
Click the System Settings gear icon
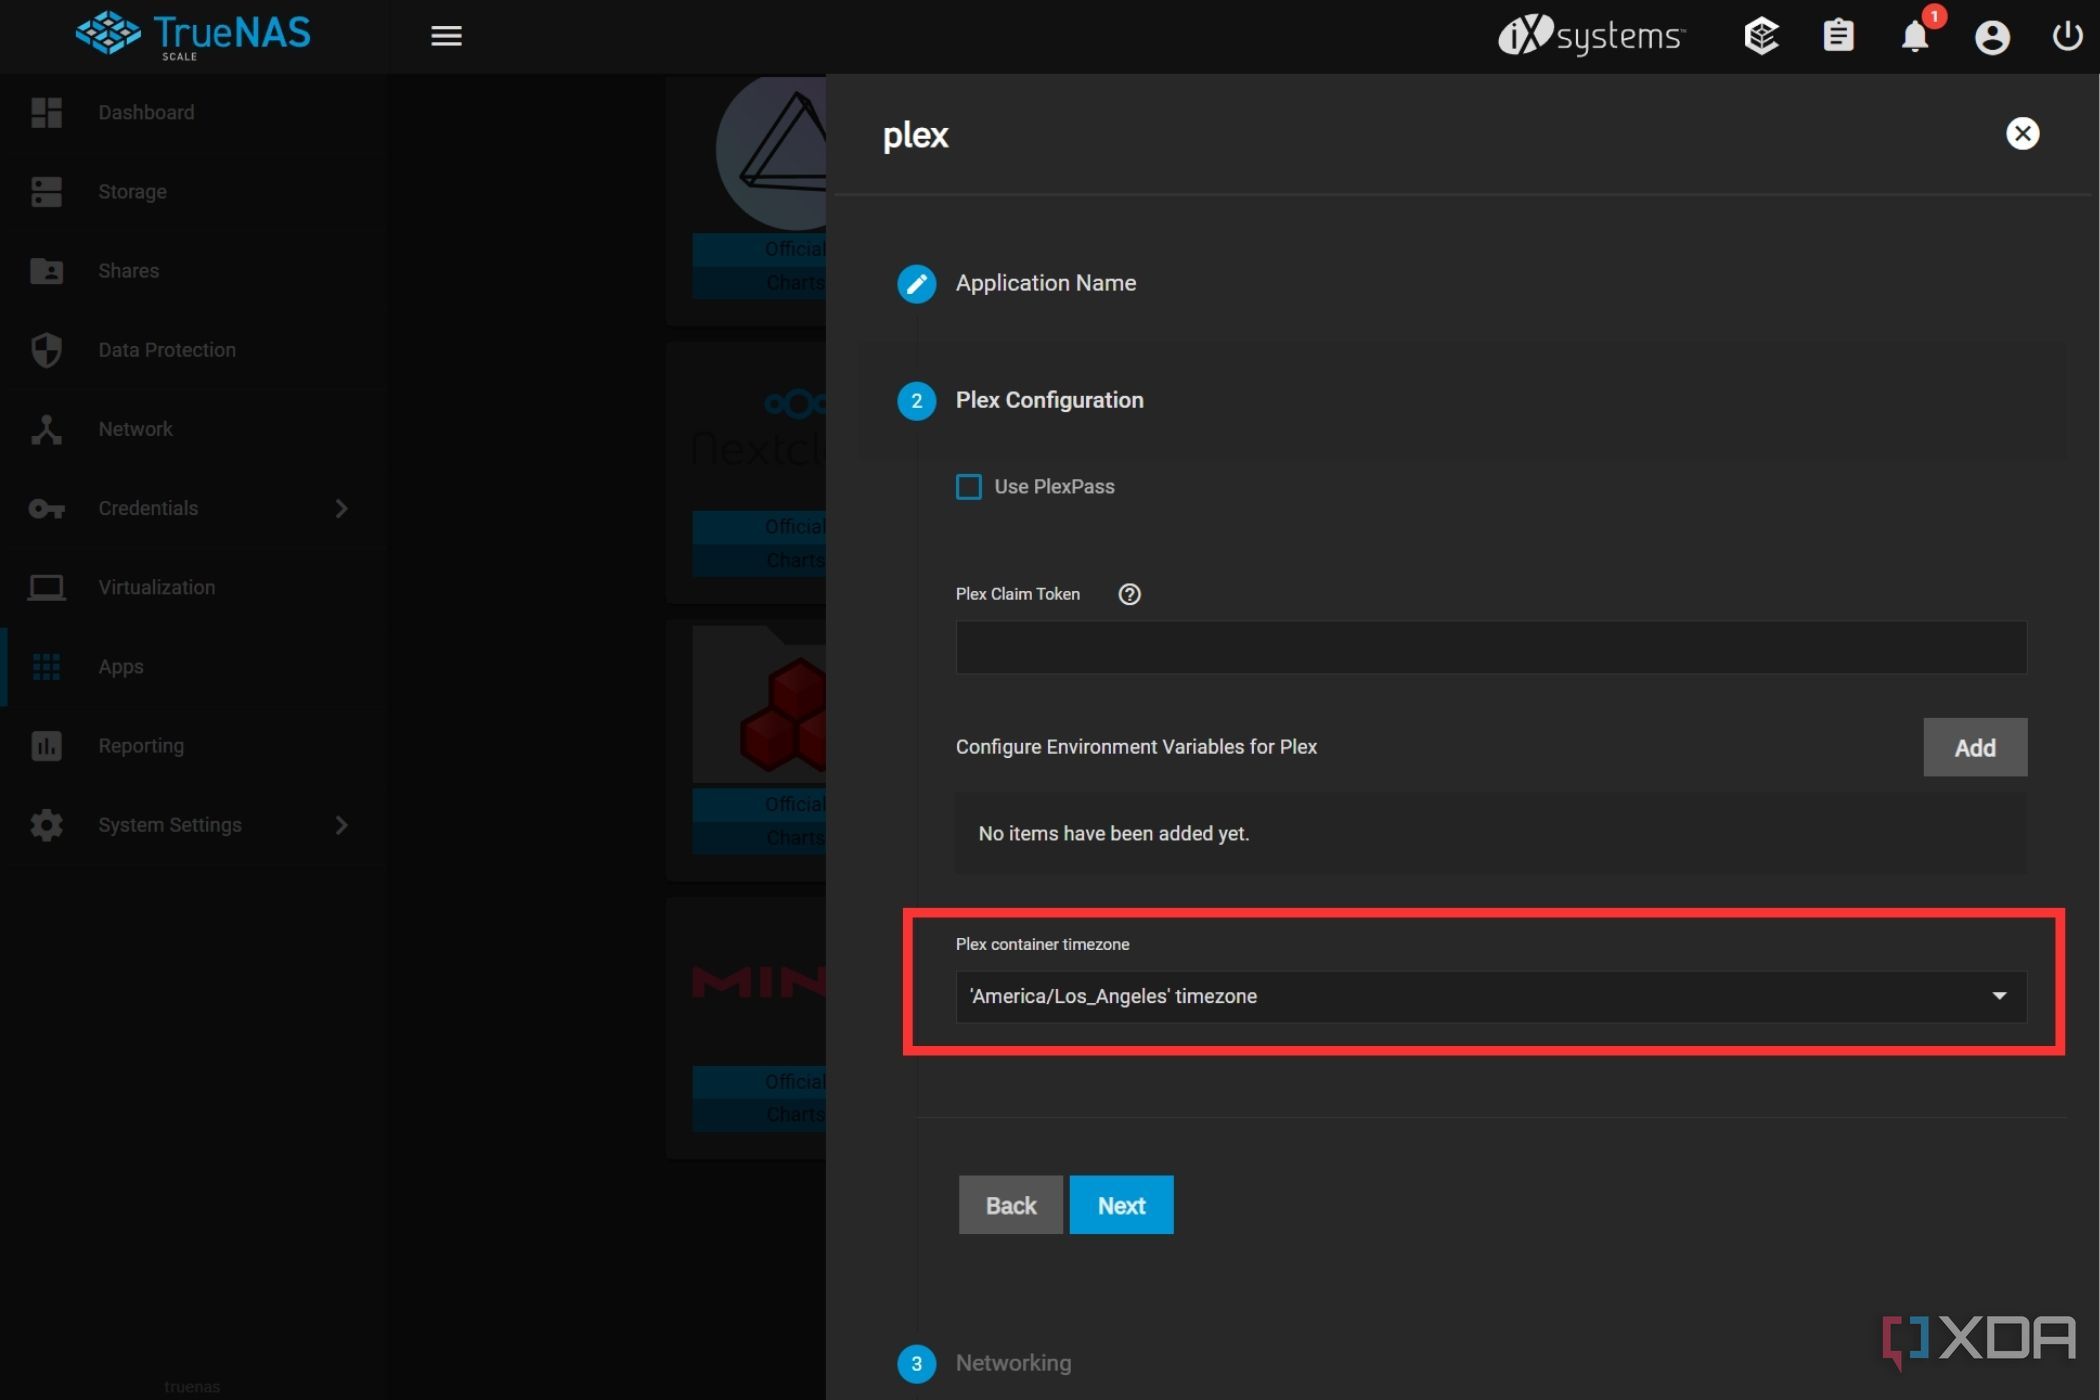click(x=46, y=825)
